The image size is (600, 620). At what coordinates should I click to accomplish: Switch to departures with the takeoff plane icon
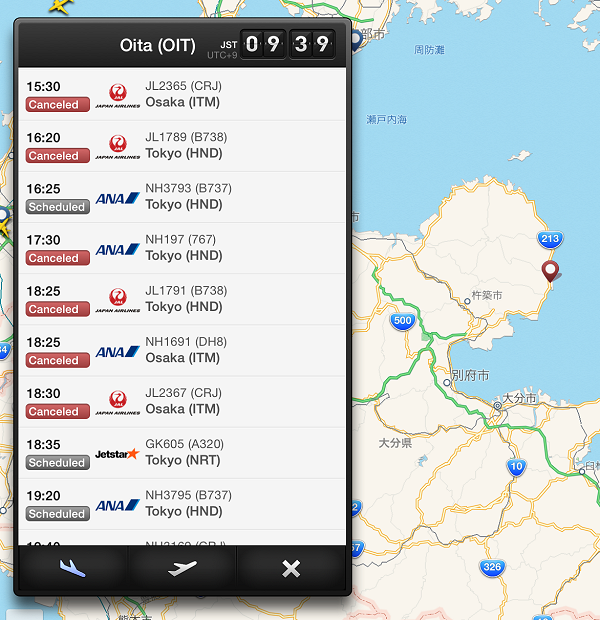tap(182, 568)
